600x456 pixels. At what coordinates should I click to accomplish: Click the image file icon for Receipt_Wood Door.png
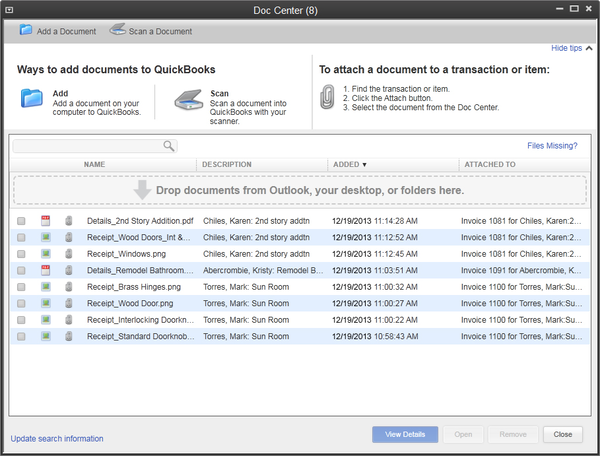(46, 303)
